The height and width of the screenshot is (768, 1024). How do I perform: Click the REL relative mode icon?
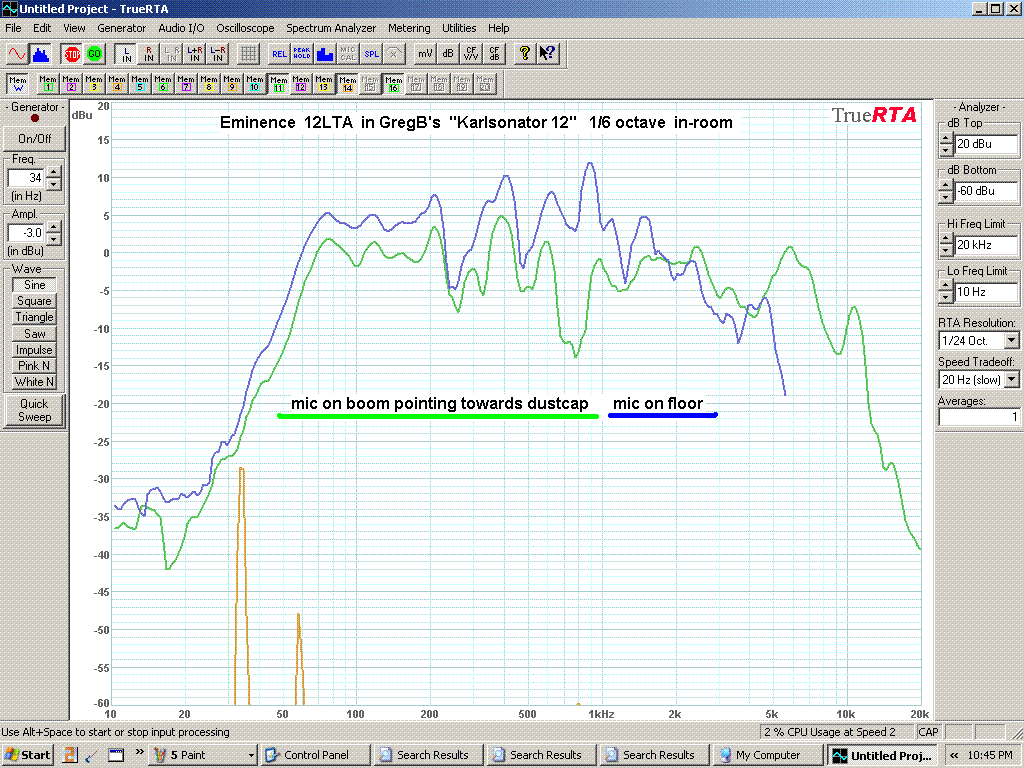point(279,54)
